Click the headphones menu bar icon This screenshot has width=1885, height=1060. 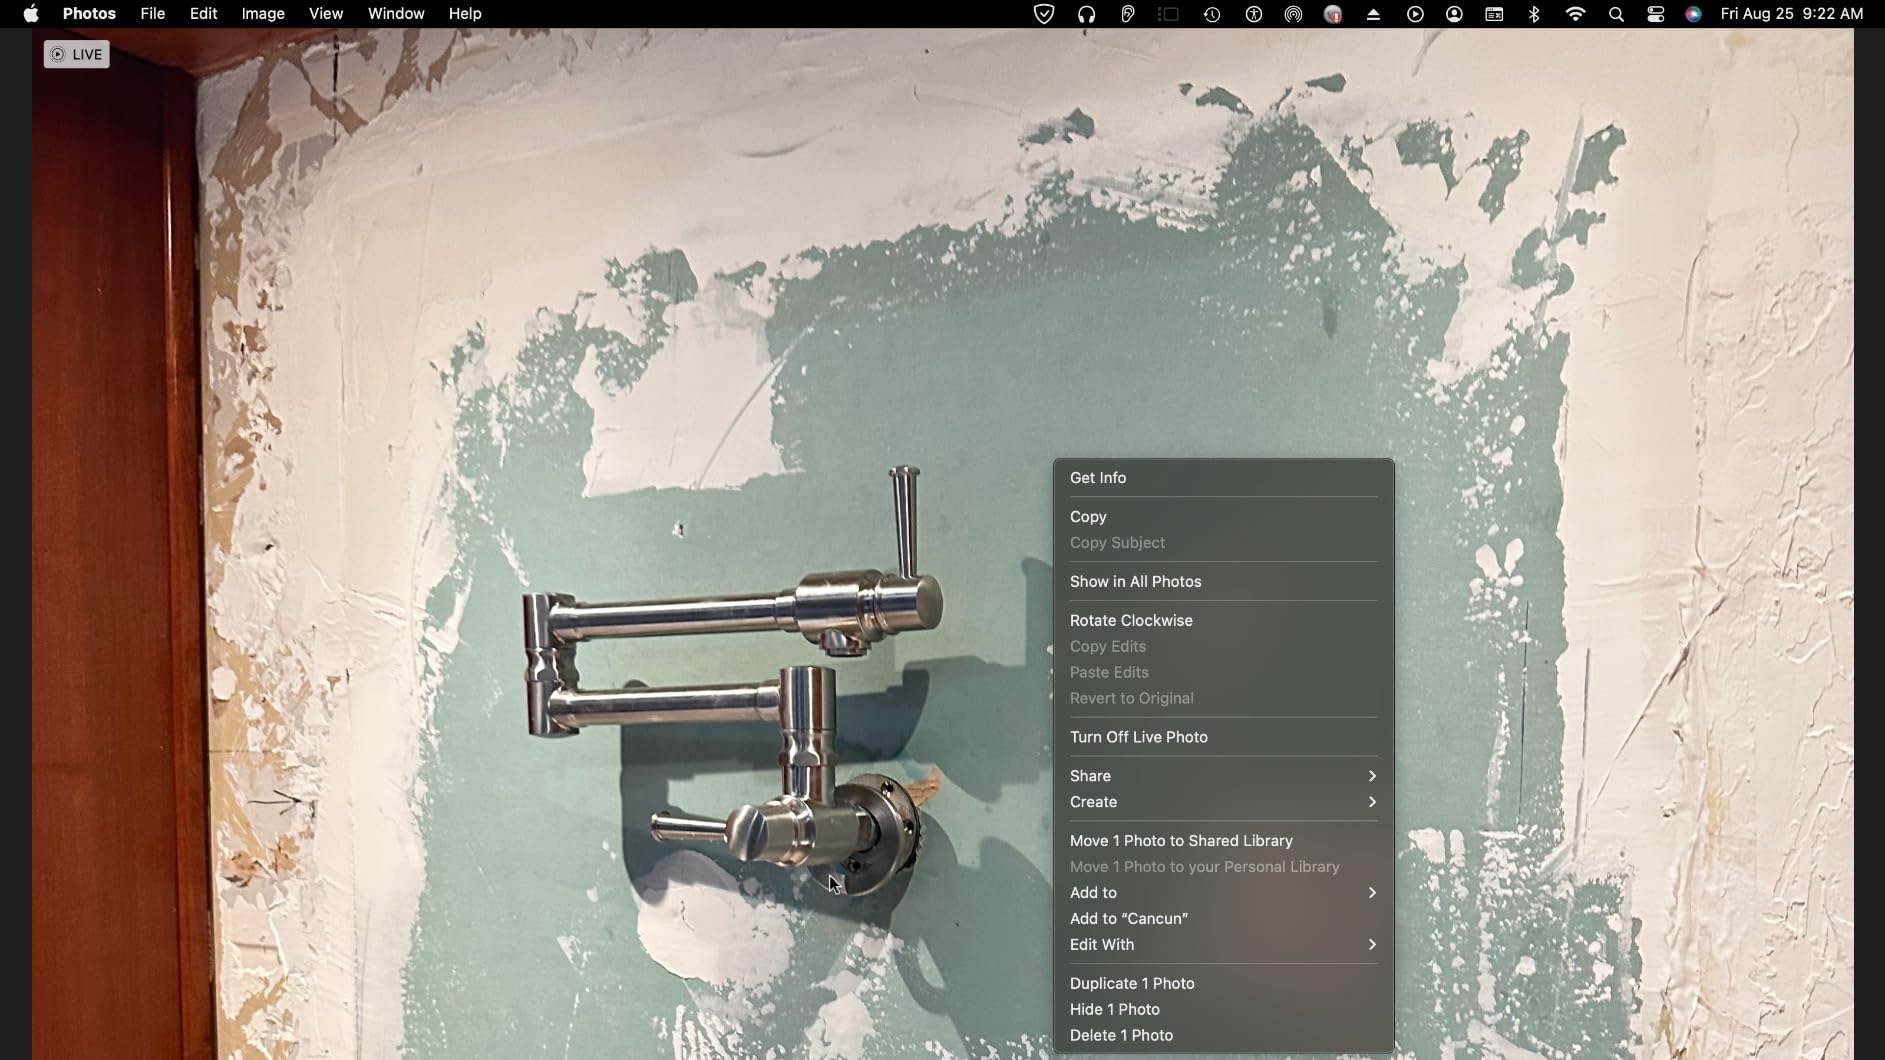1086,14
